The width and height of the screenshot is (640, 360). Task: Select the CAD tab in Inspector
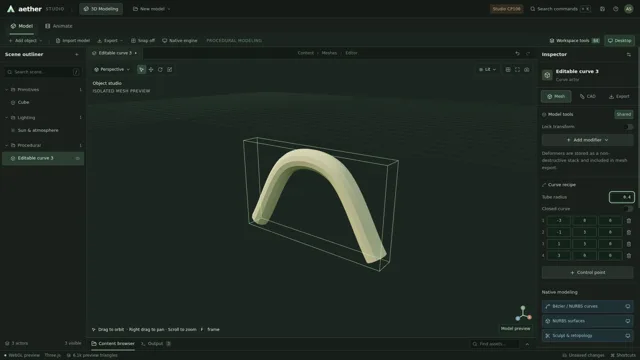(587, 96)
